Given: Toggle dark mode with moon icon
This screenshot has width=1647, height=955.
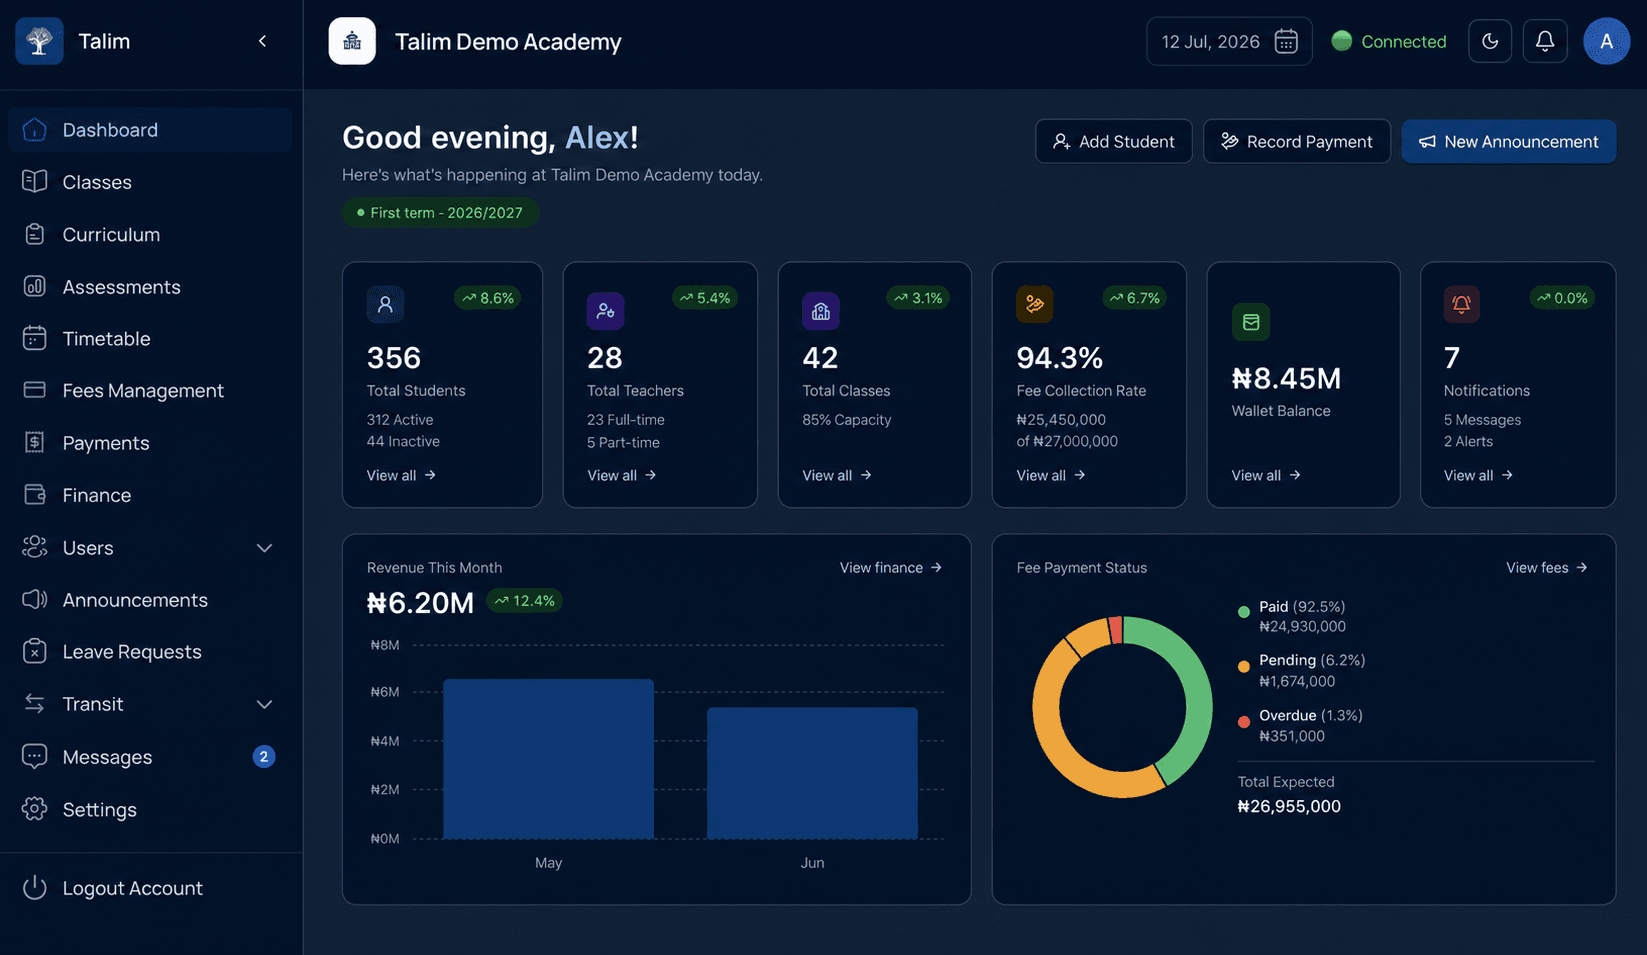Looking at the screenshot, I should [x=1490, y=41].
